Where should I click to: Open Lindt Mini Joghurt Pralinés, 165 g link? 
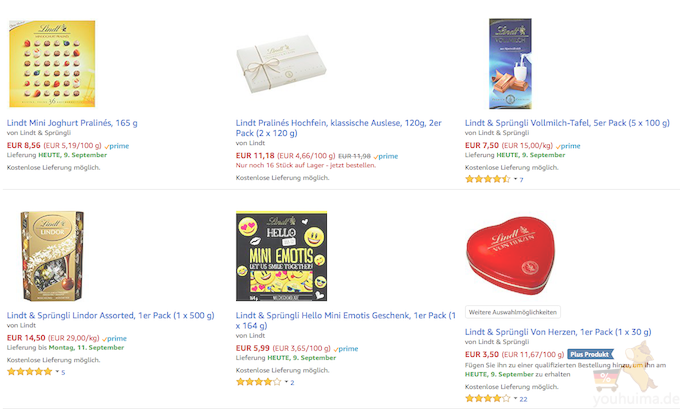tap(72, 123)
